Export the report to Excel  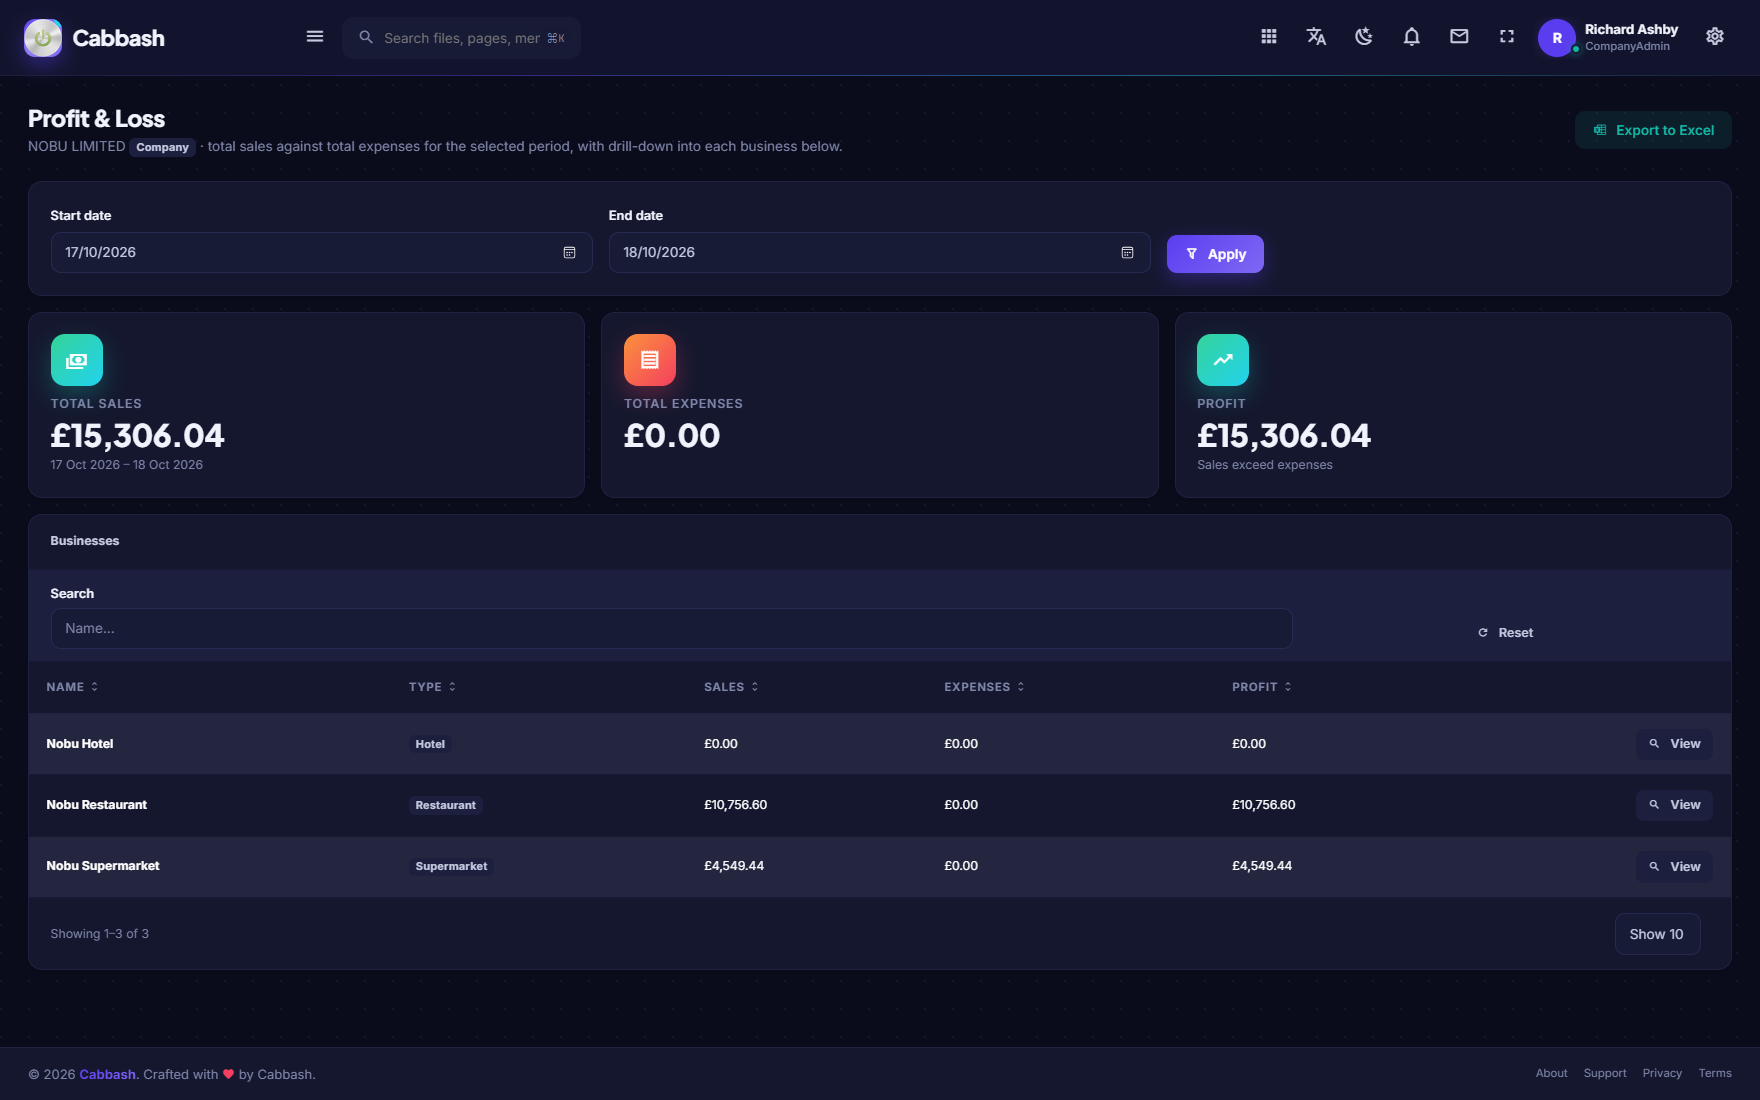pyautogui.click(x=1653, y=130)
